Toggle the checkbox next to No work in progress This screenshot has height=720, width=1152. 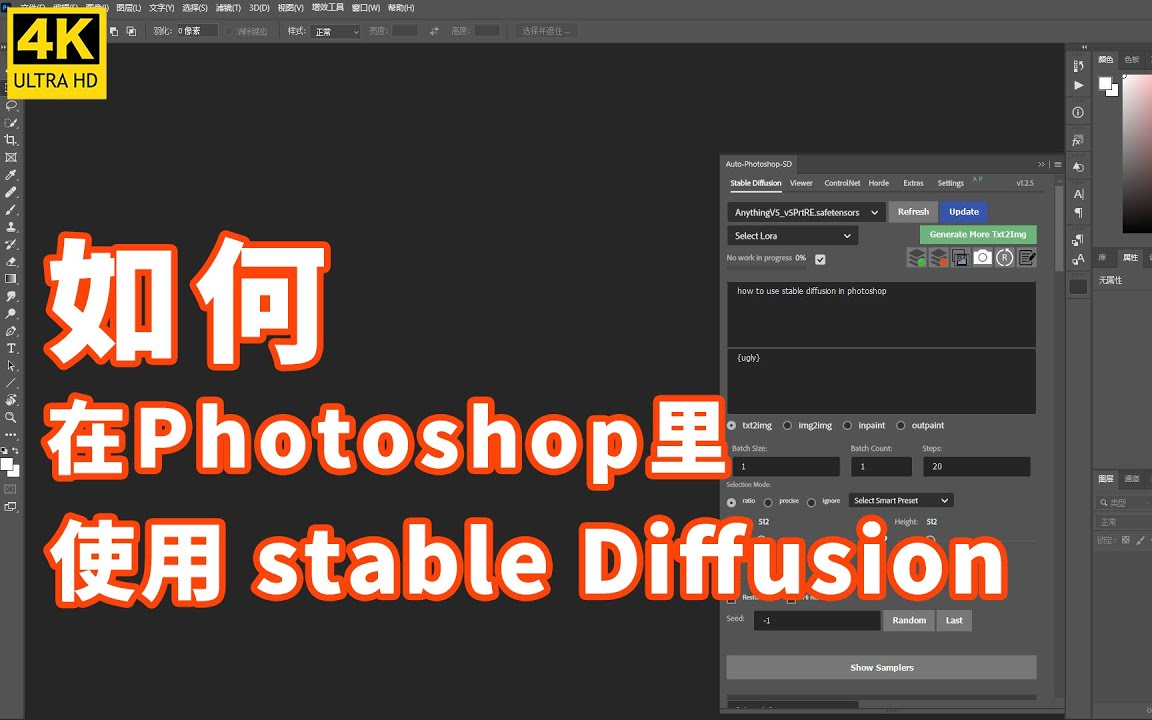tap(819, 257)
